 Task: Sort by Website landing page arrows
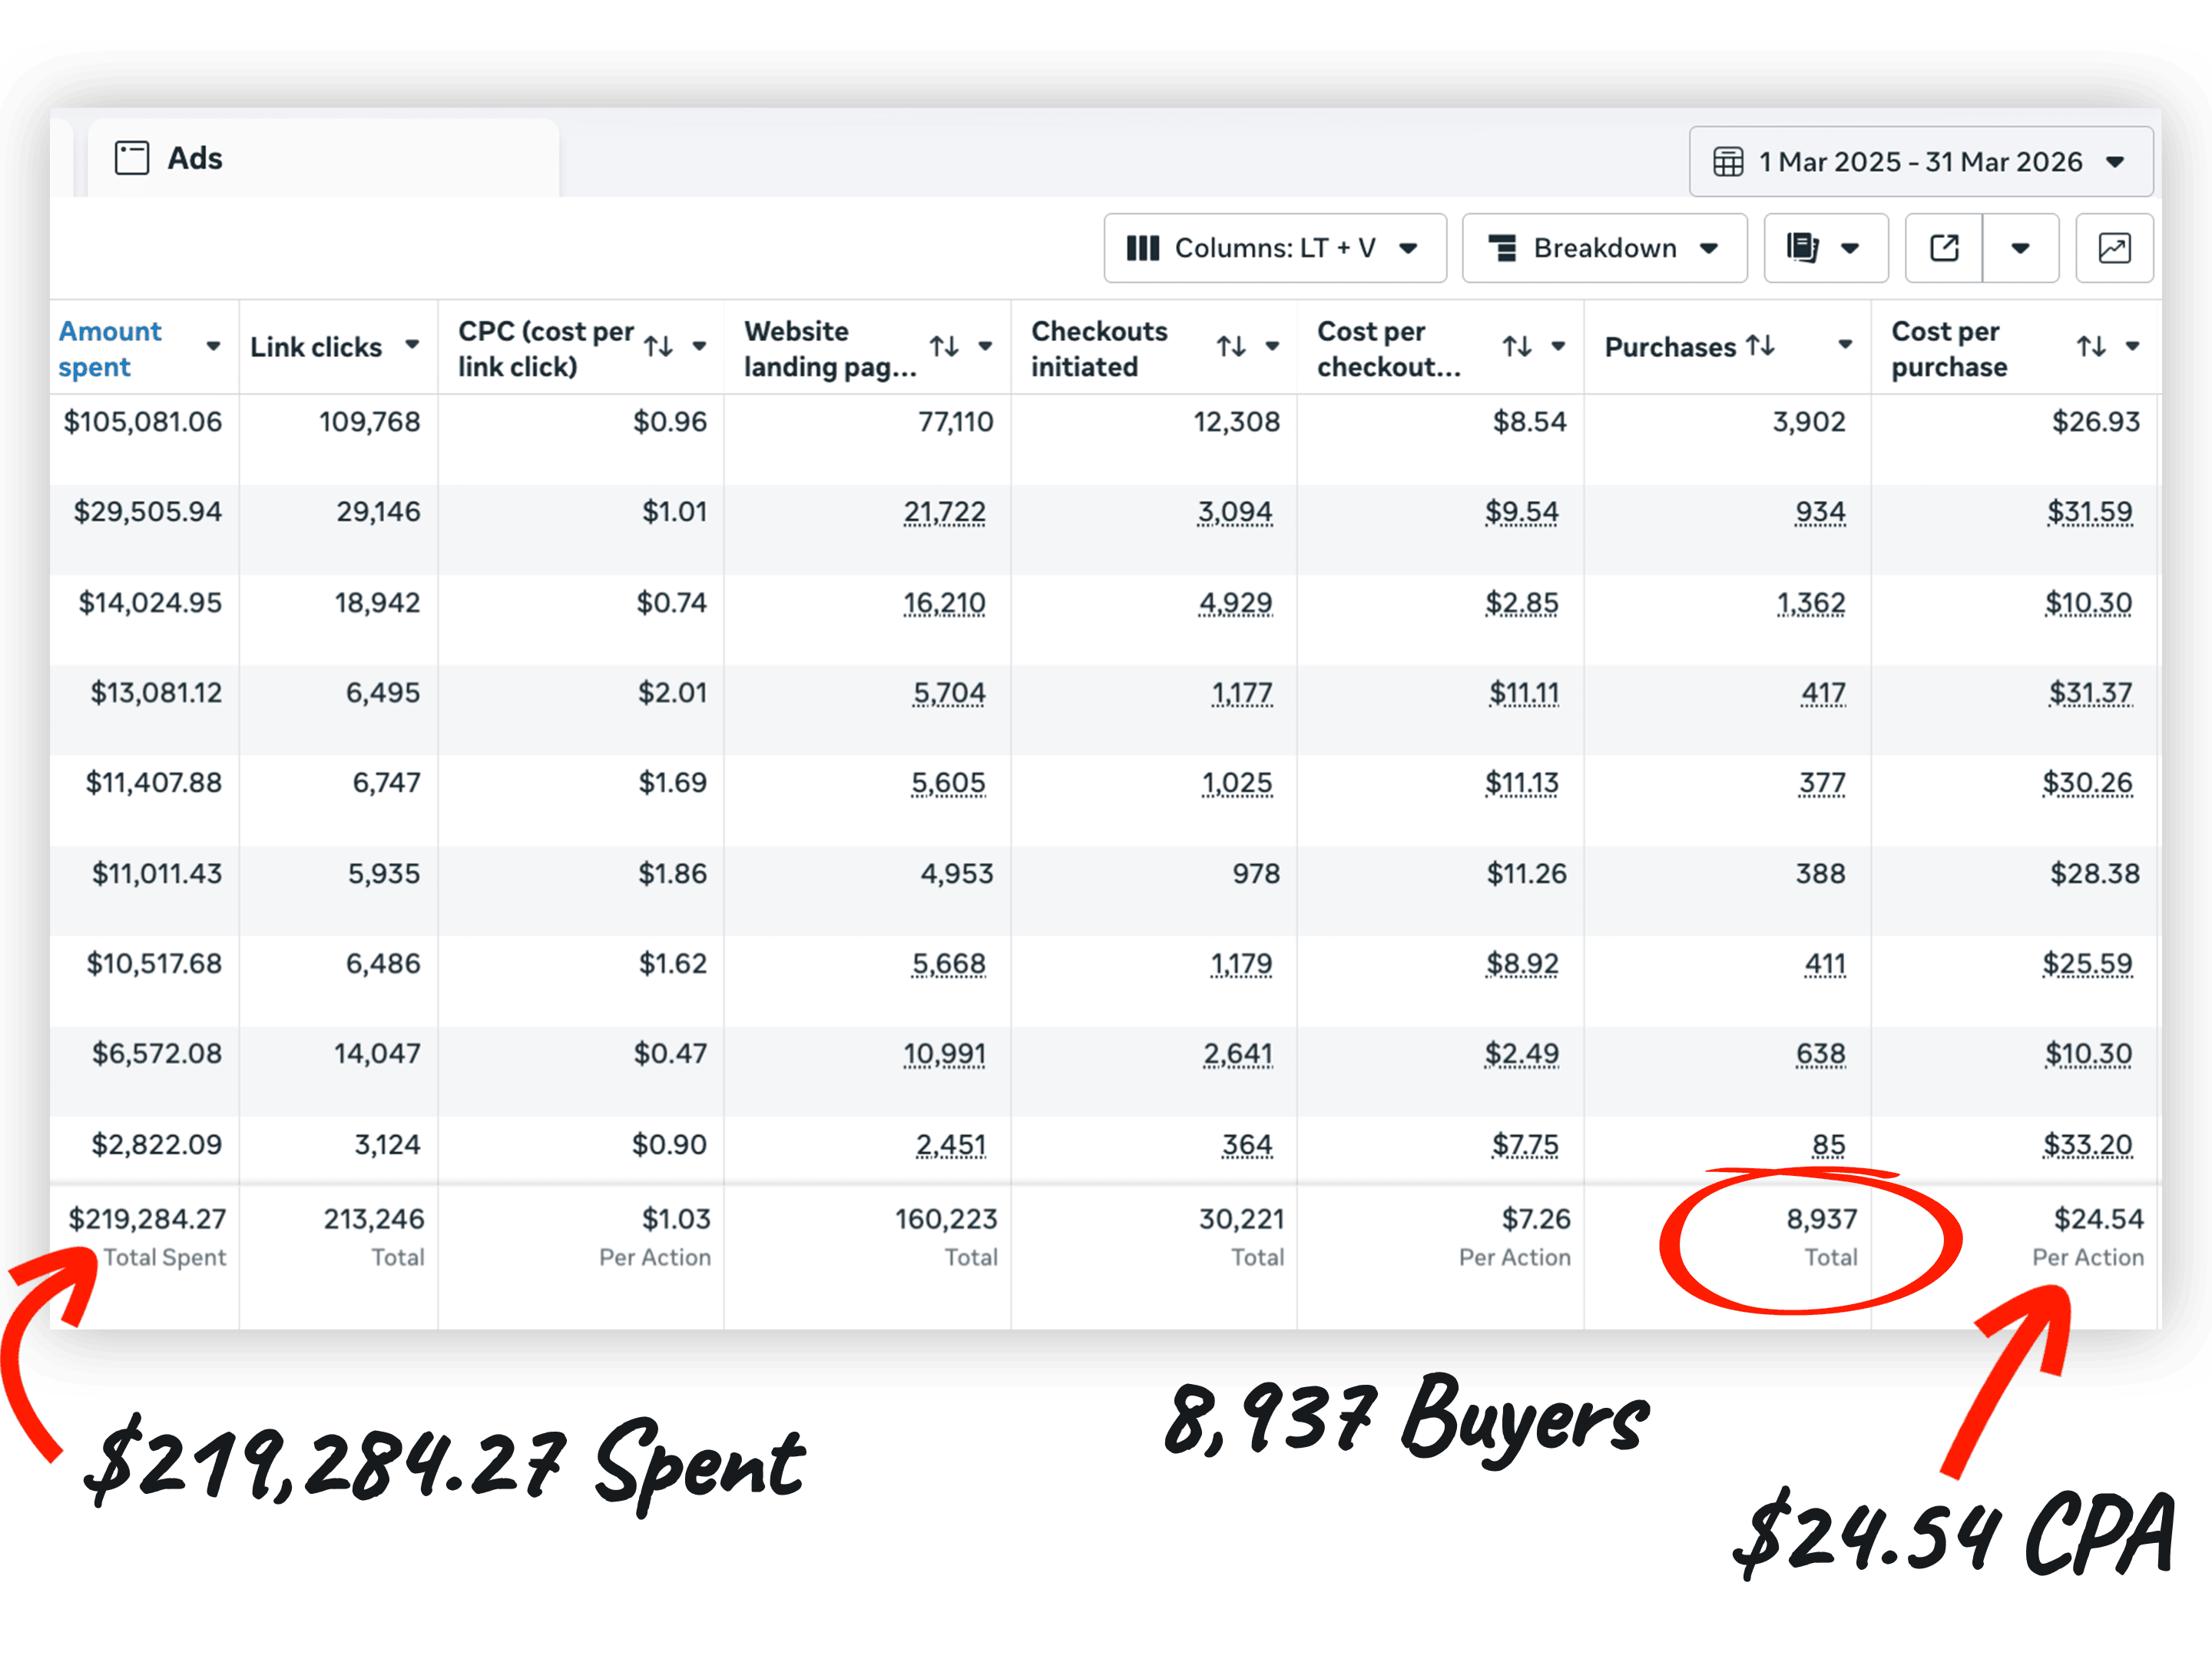944,347
